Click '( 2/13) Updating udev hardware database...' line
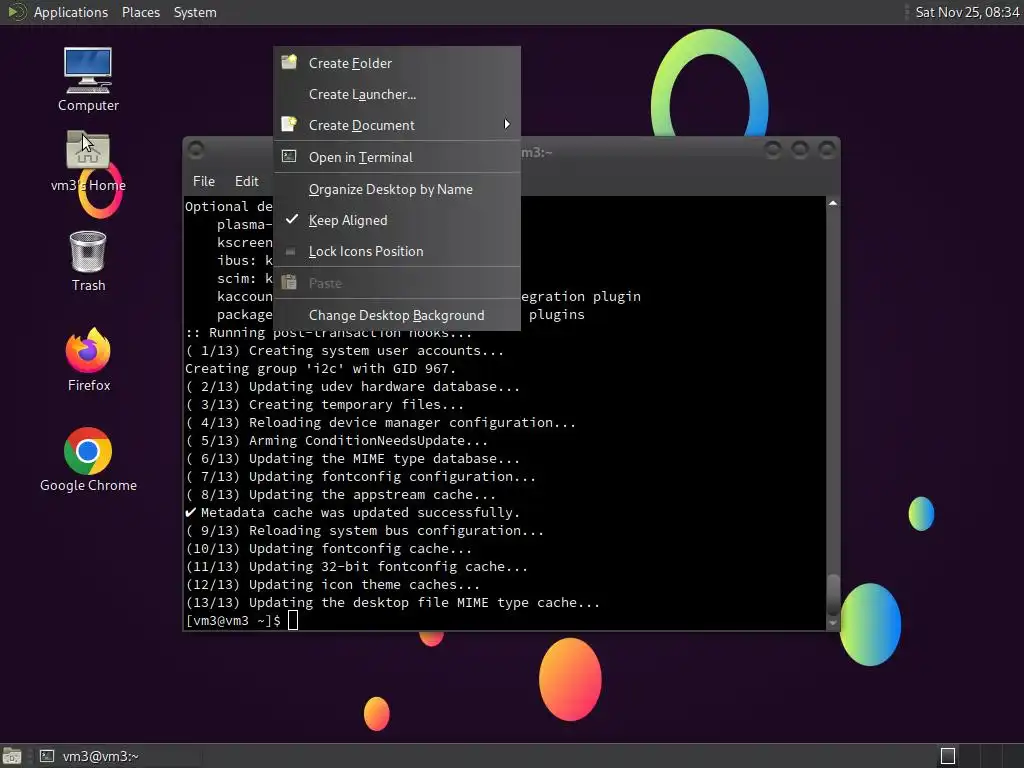 353,387
